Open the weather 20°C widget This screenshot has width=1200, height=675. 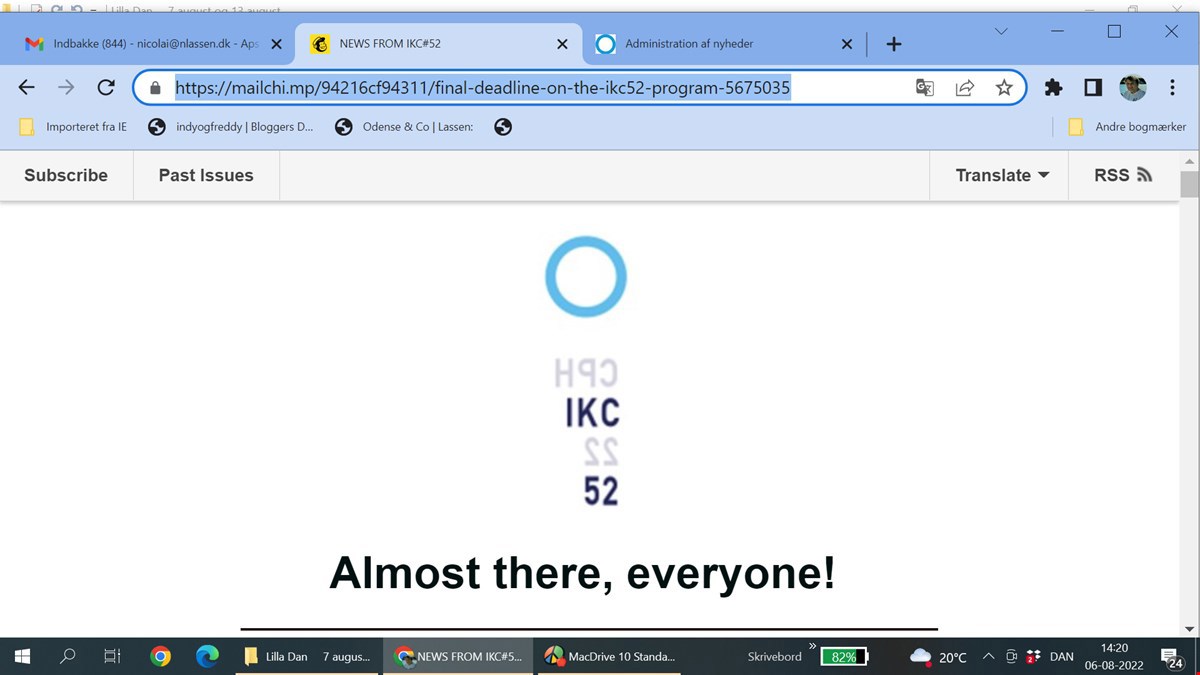pyautogui.click(x=938, y=657)
